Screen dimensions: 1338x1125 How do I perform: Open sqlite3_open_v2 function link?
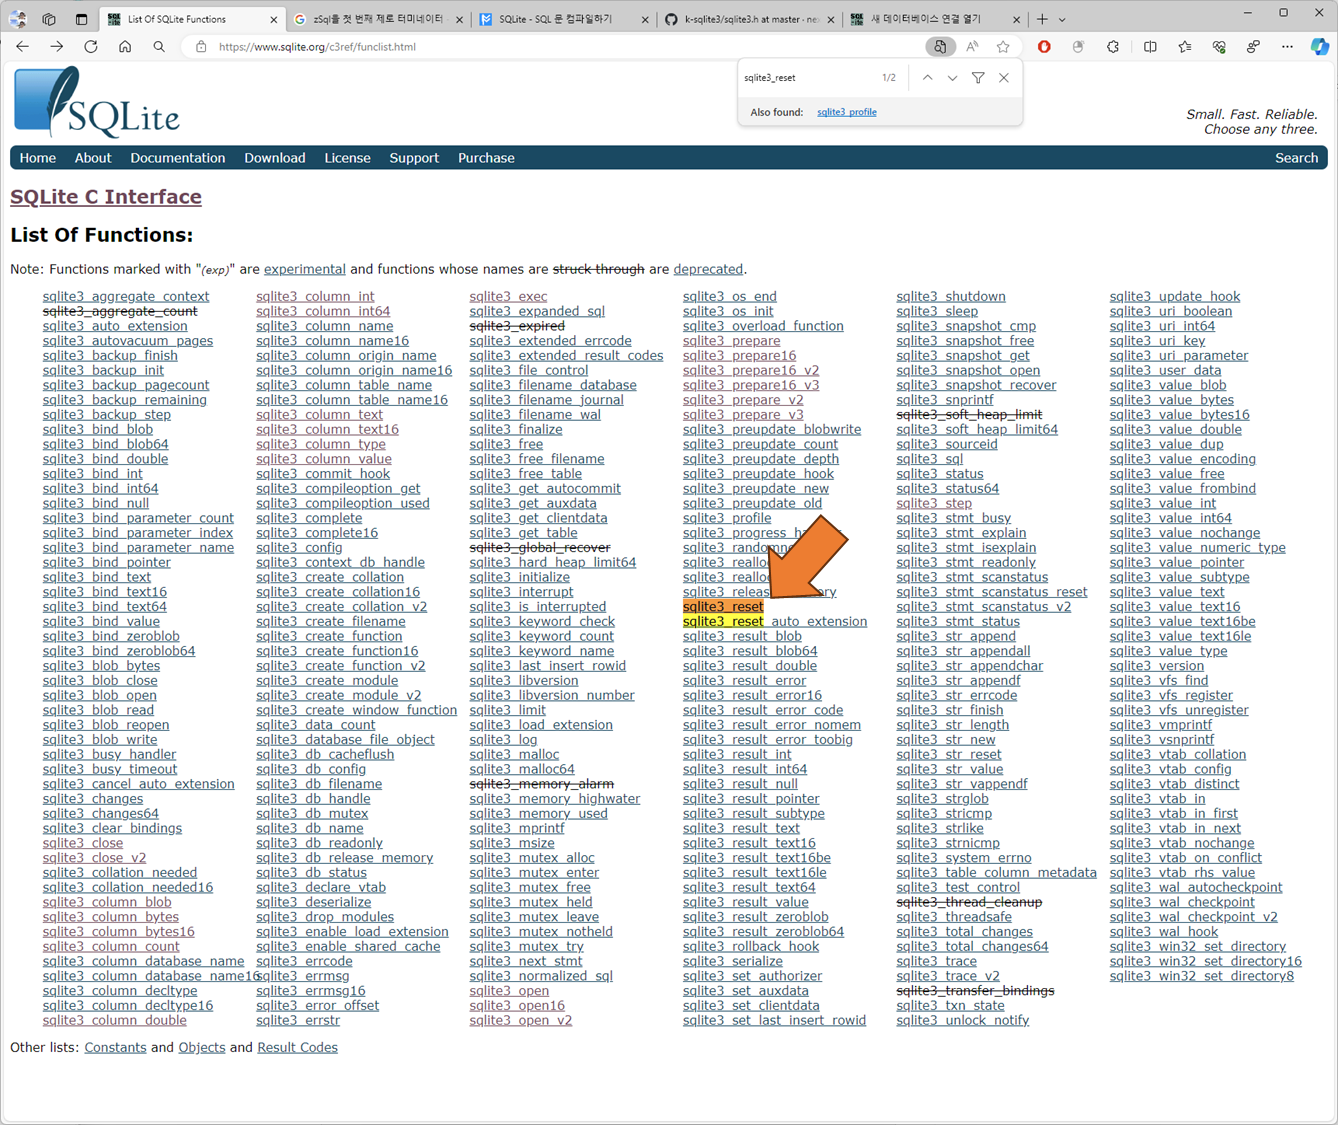click(521, 1021)
